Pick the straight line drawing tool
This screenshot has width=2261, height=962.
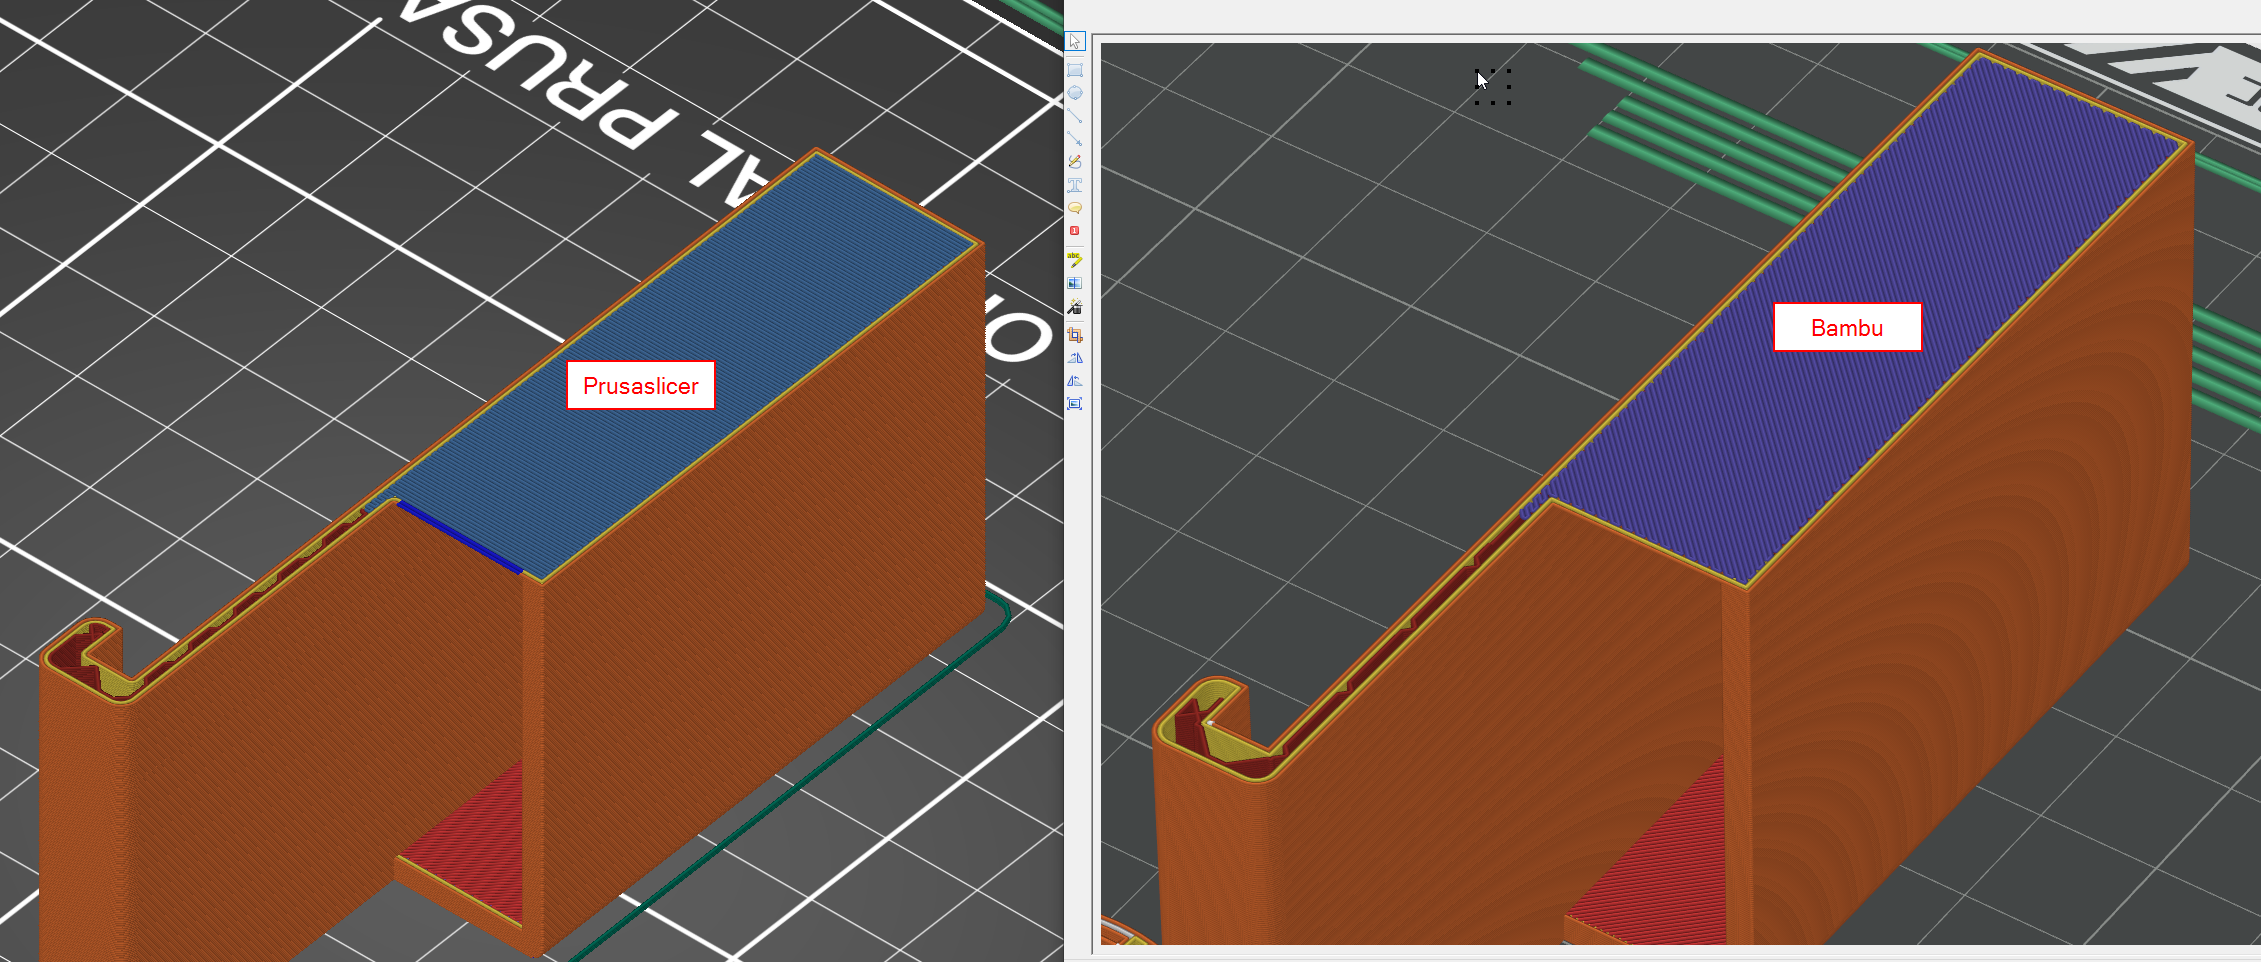point(1075,116)
